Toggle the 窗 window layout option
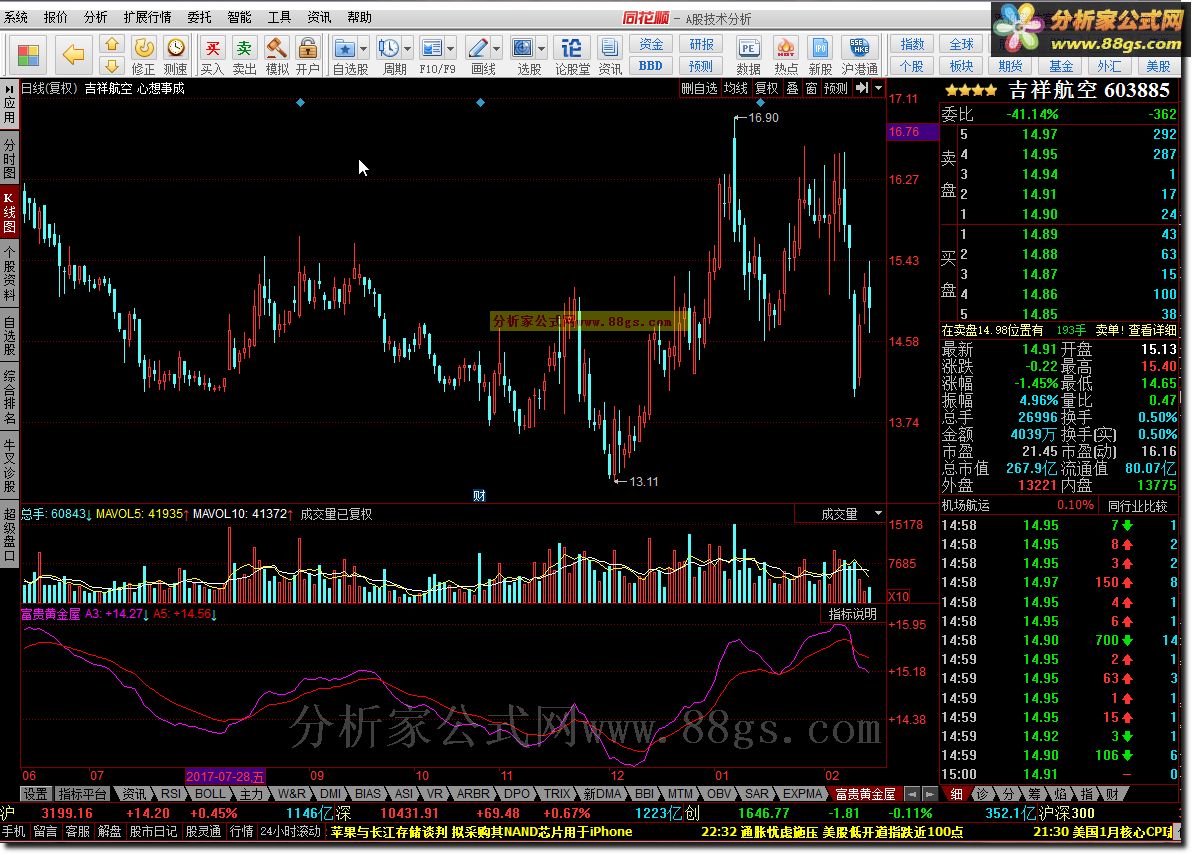This screenshot has height=854, width=1193. coord(812,88)
